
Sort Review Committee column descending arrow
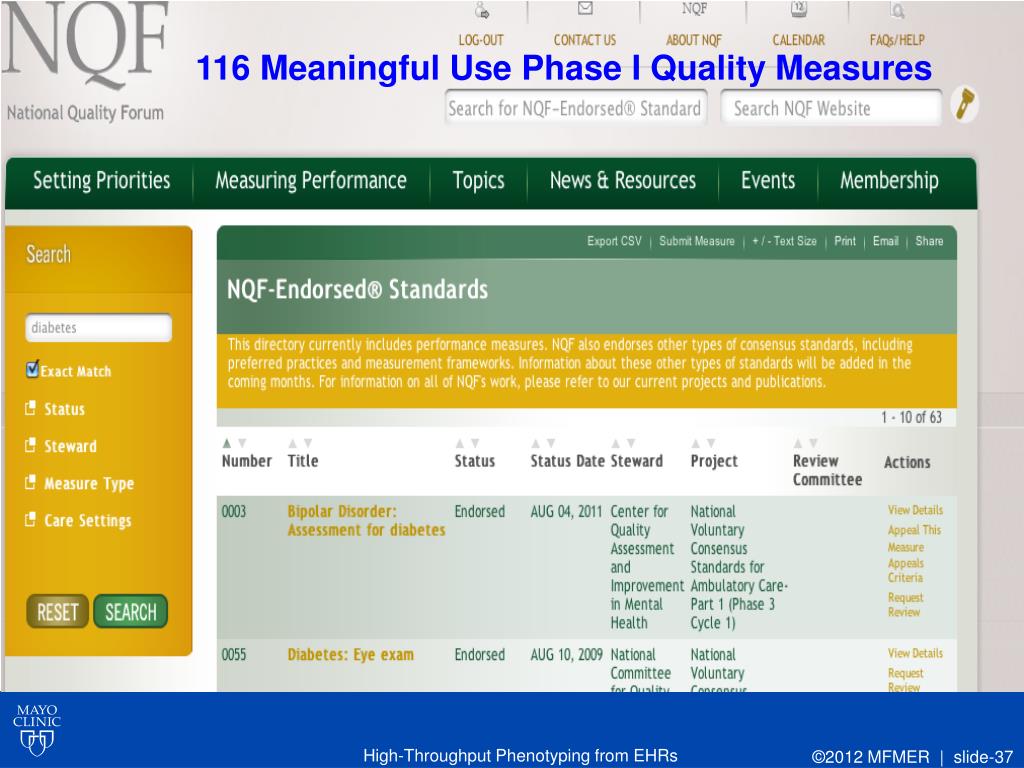click(x=813, y=443)
